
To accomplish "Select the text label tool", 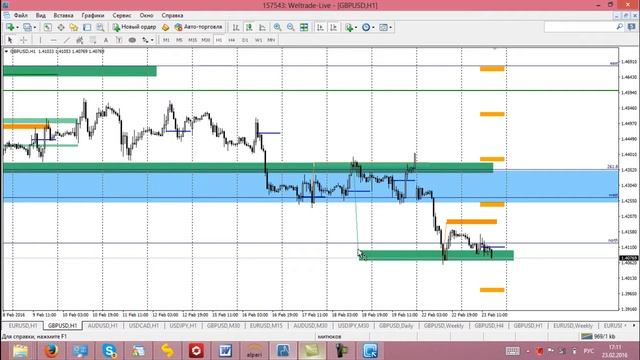I will [119, 40].
